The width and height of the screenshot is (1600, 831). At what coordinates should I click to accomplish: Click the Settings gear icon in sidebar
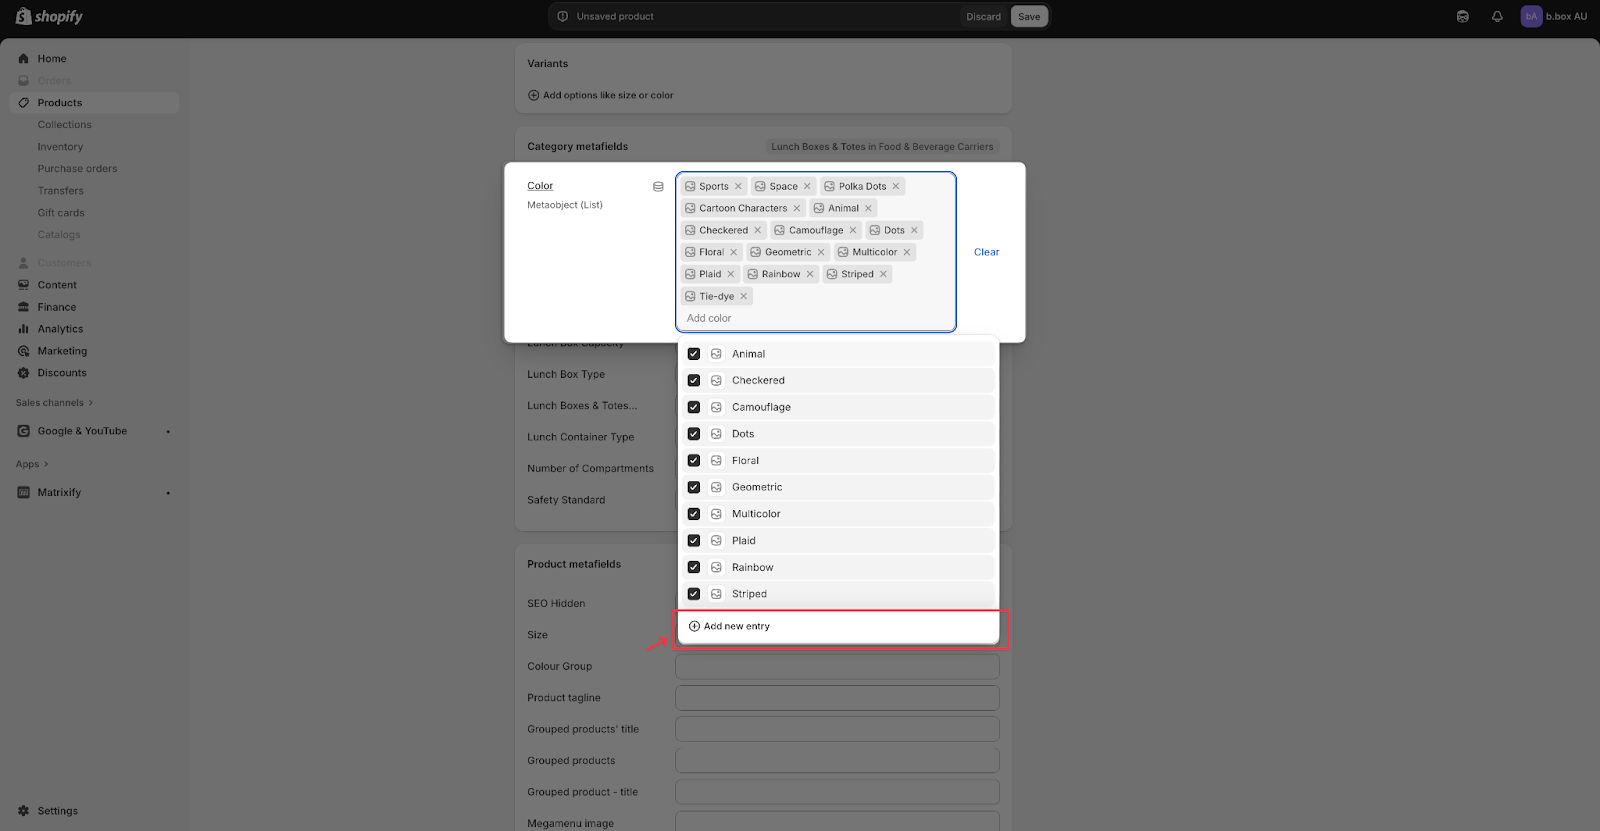pyautogui.click(x=24, y=811)
